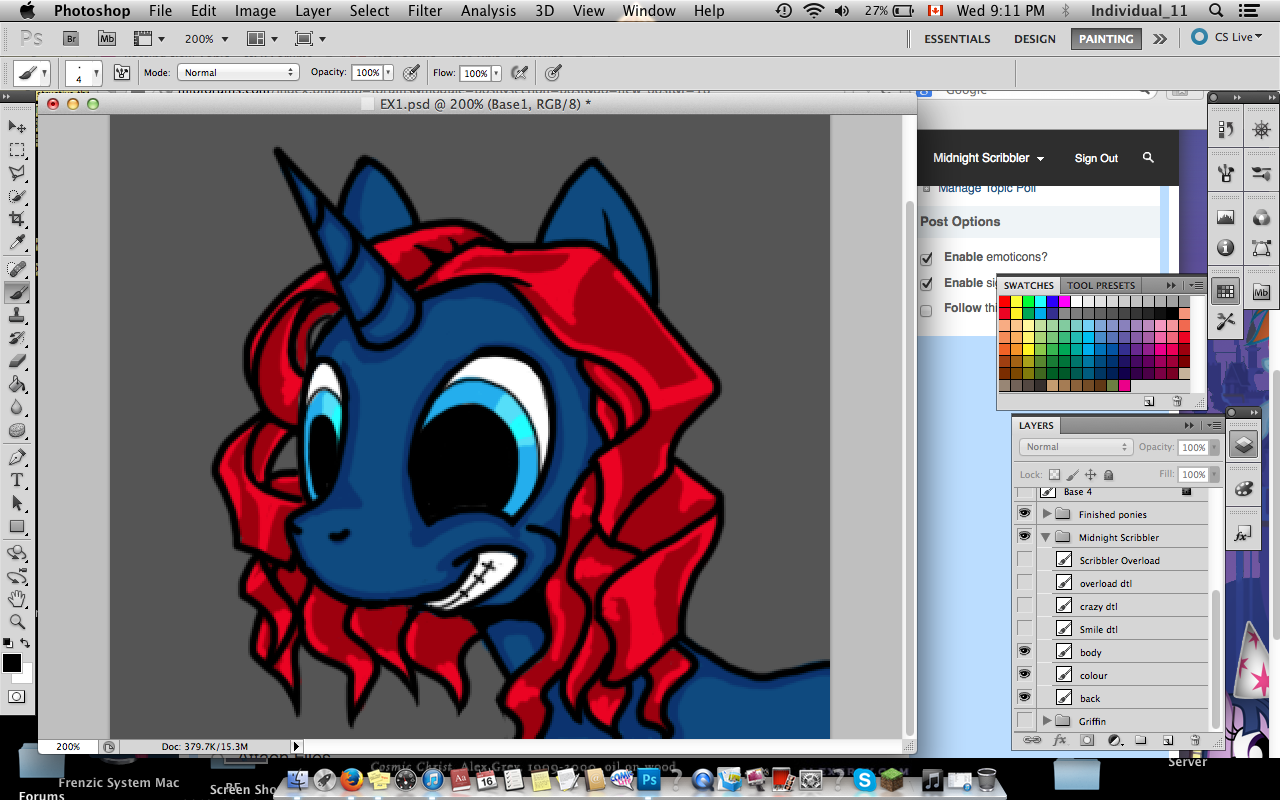
Task: Hide the Midnight Scribbler group
Action: point(1024,536)
